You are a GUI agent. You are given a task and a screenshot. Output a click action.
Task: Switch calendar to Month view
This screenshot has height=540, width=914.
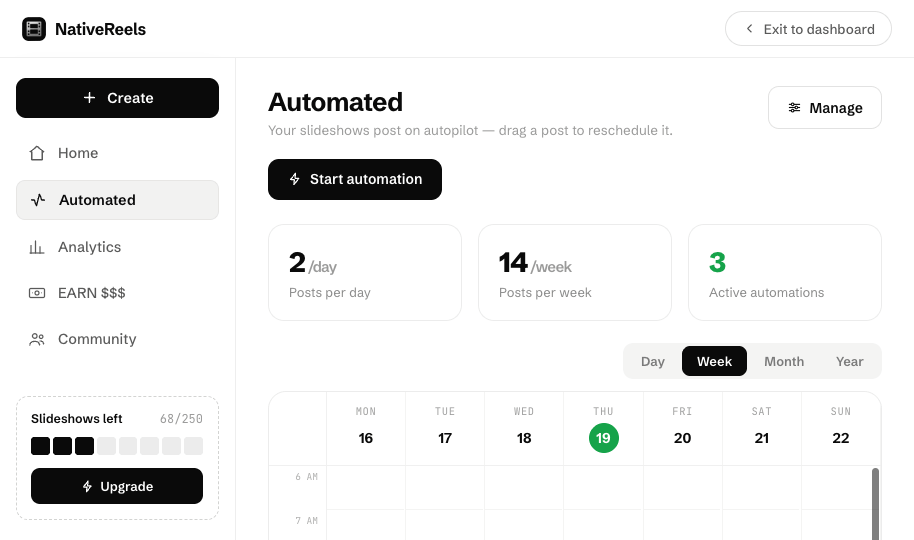784,361
